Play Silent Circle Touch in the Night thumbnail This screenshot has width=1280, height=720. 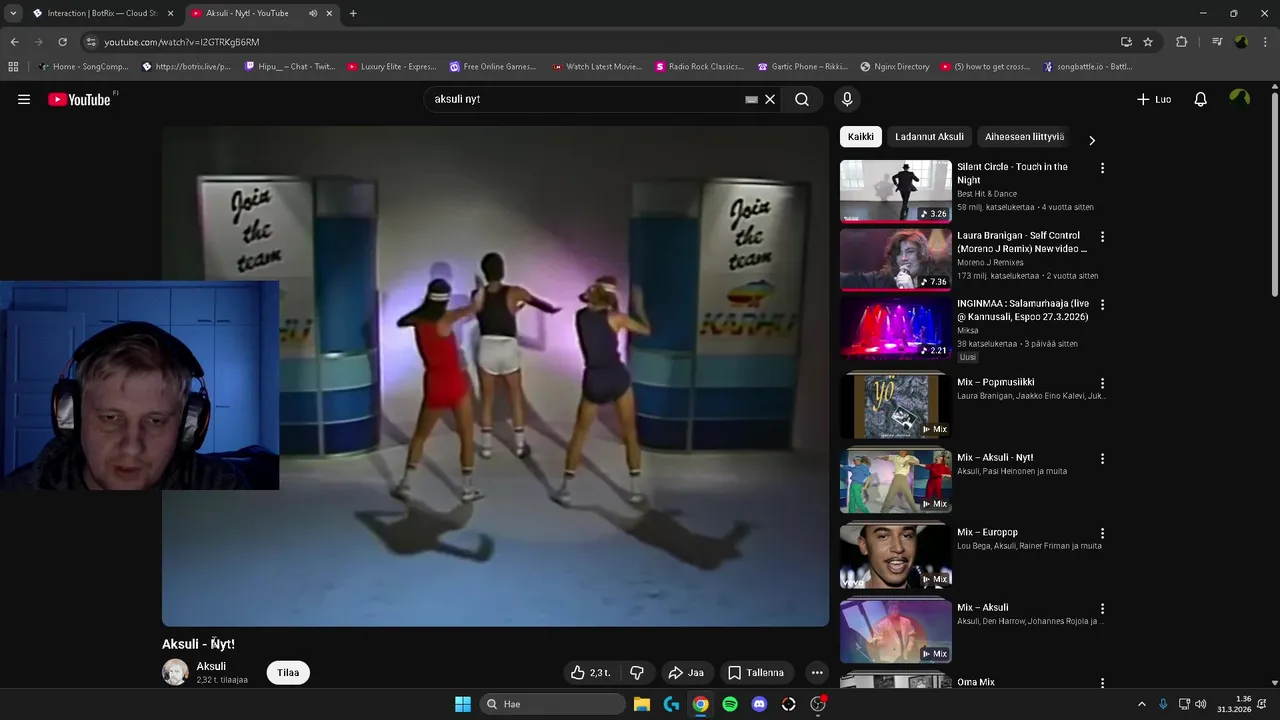pos(895,191)
